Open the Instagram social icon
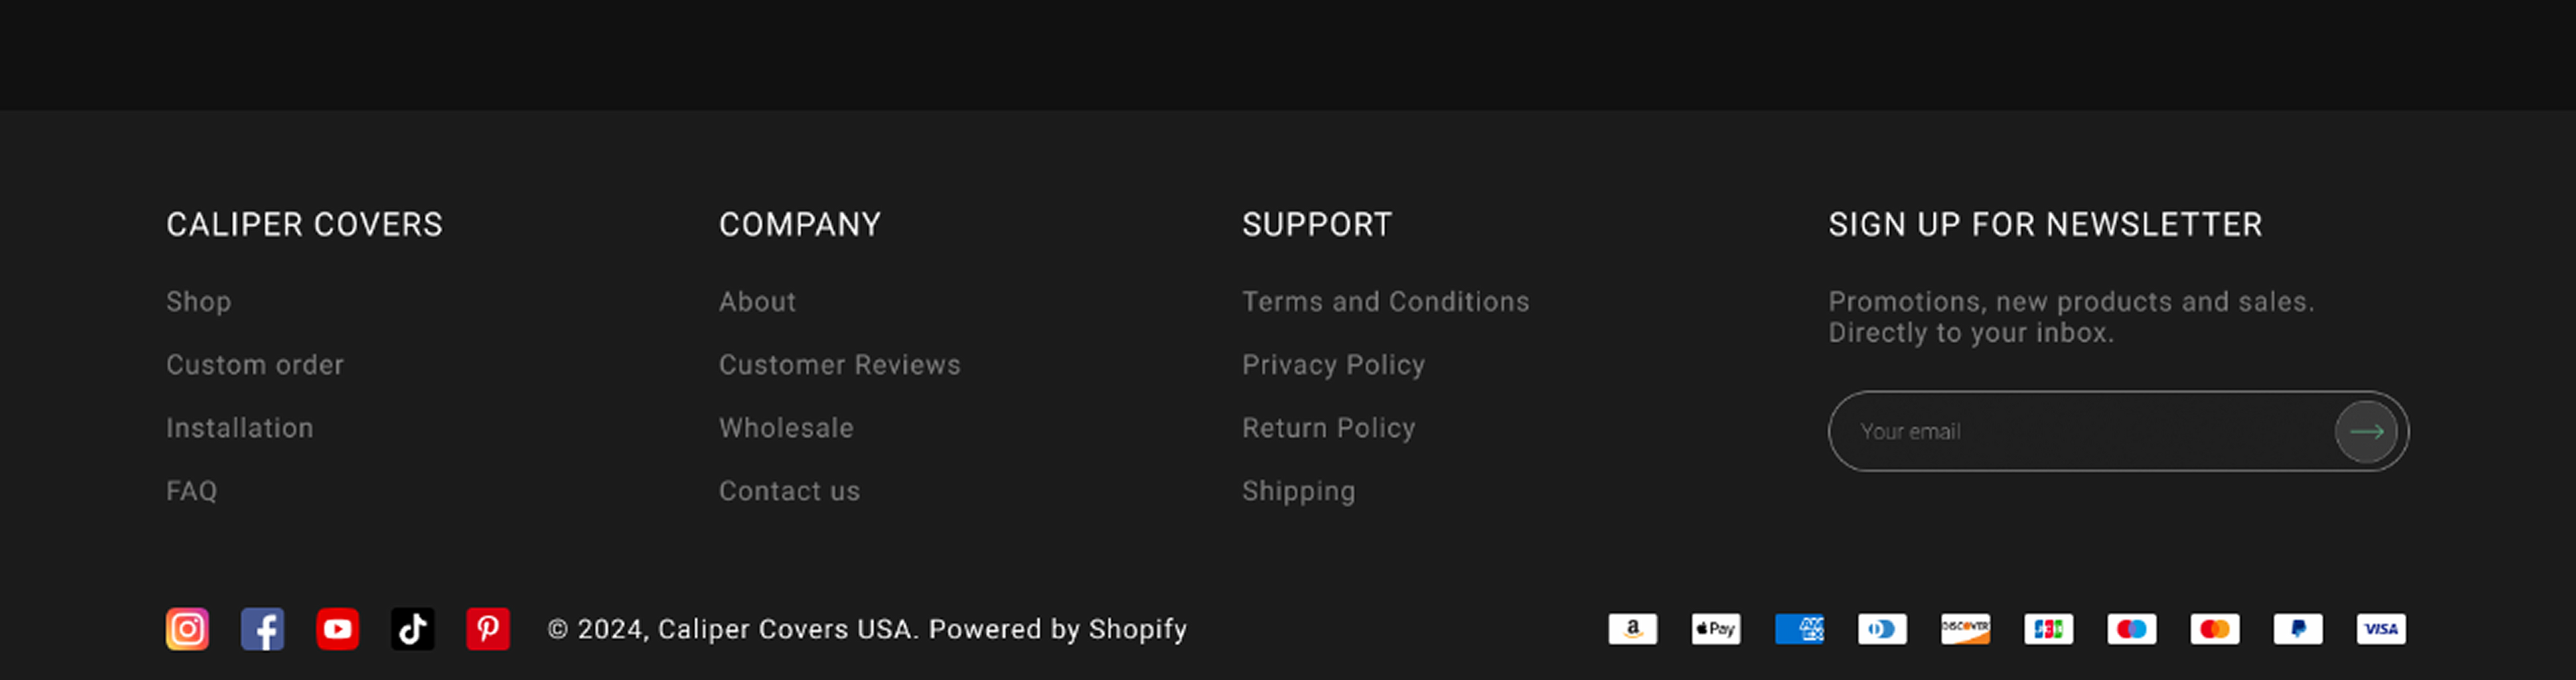Viewport: 2576px width, 680px height. click(187, 629)
